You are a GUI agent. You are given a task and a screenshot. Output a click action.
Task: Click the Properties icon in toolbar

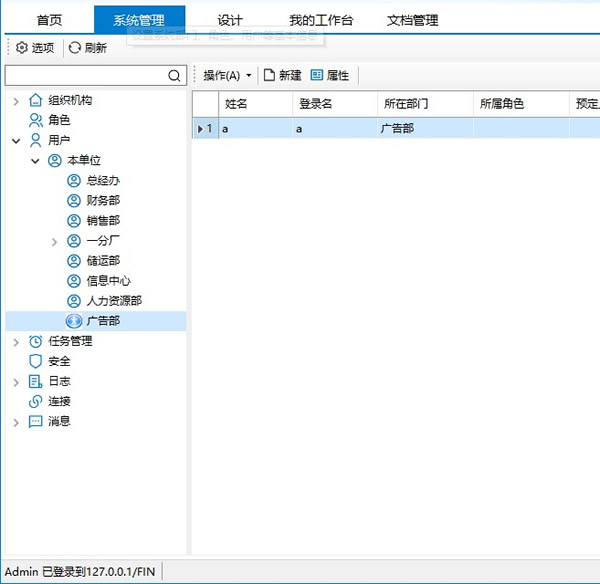[x=317, y=75]
